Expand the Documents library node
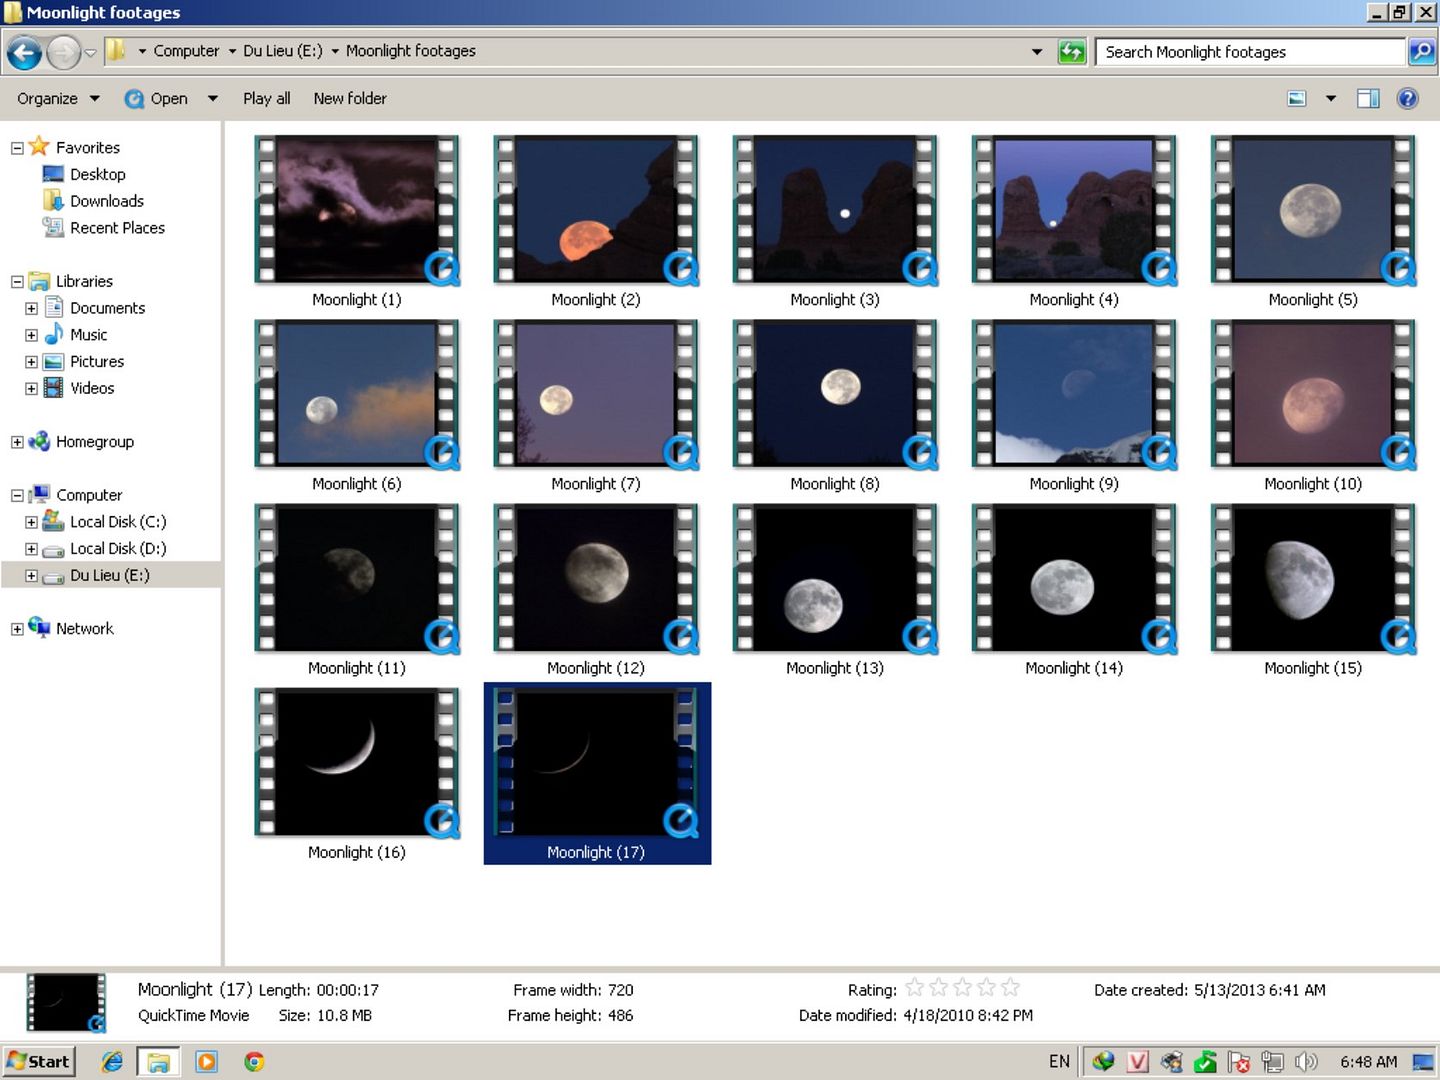The image size is (1440, 1080). tap(31, 308)
